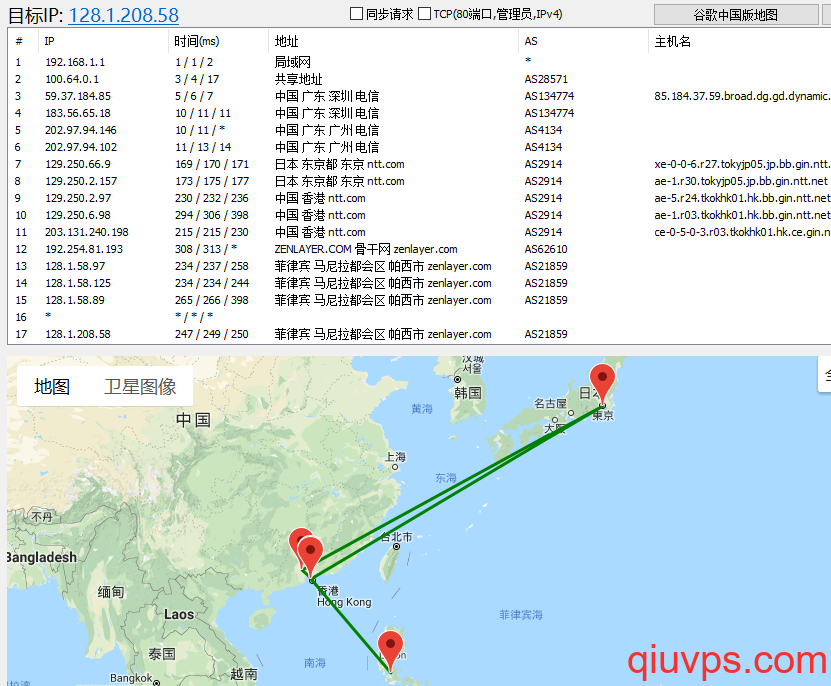Screen dimensions: 831x686
Task: Sort by the # column header
Action: pos(19,41)
